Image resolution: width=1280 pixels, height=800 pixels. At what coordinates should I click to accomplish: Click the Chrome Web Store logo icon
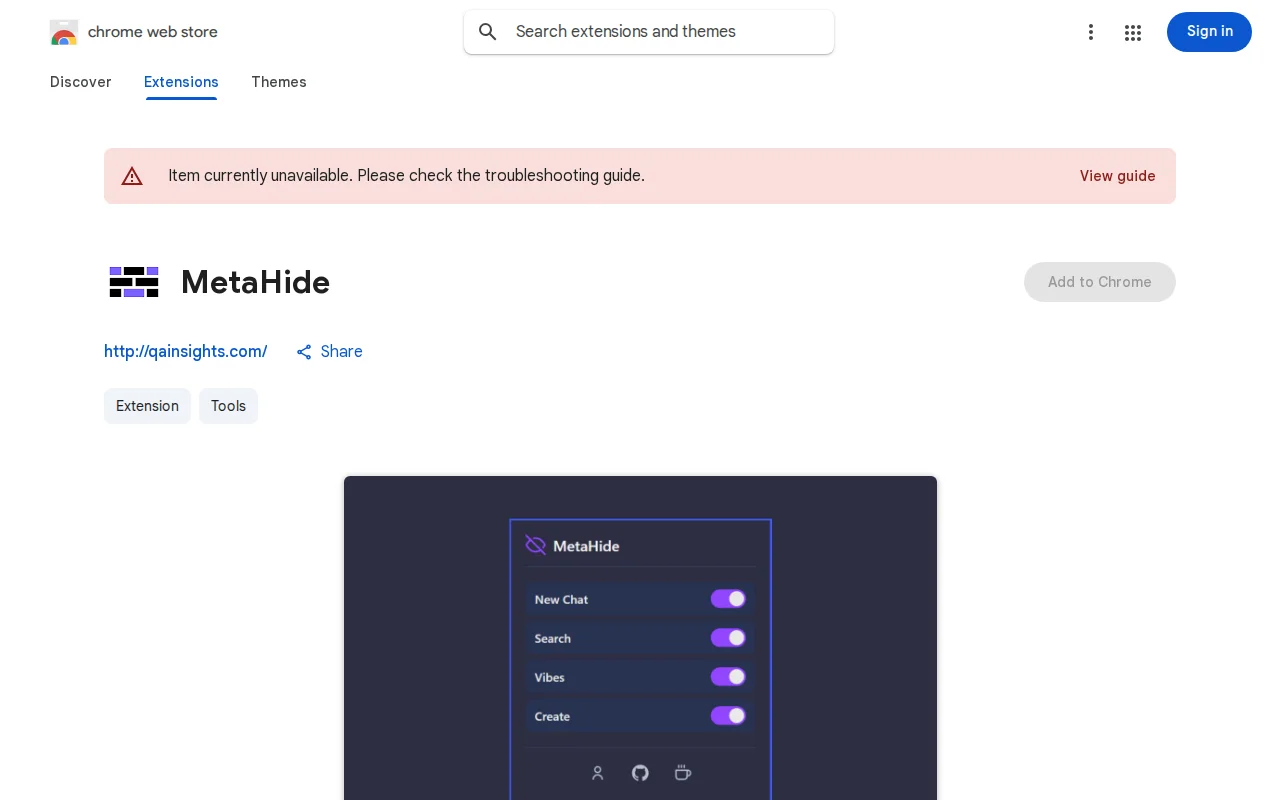(x=64, y=32)
